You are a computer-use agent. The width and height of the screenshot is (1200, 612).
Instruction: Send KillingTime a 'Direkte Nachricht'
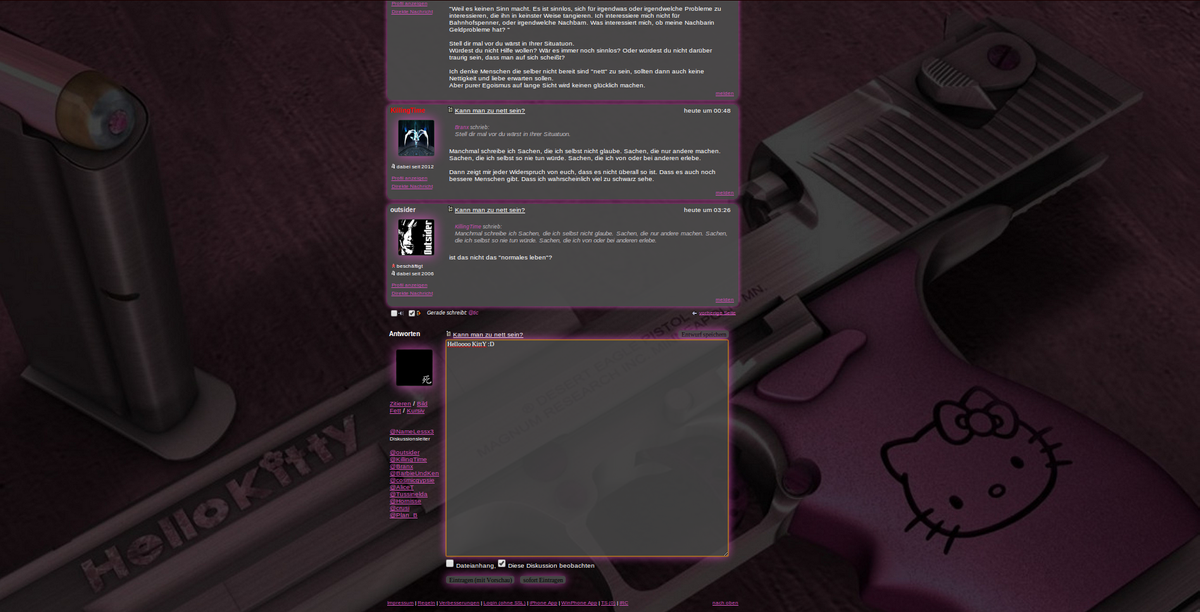point(412,186)
